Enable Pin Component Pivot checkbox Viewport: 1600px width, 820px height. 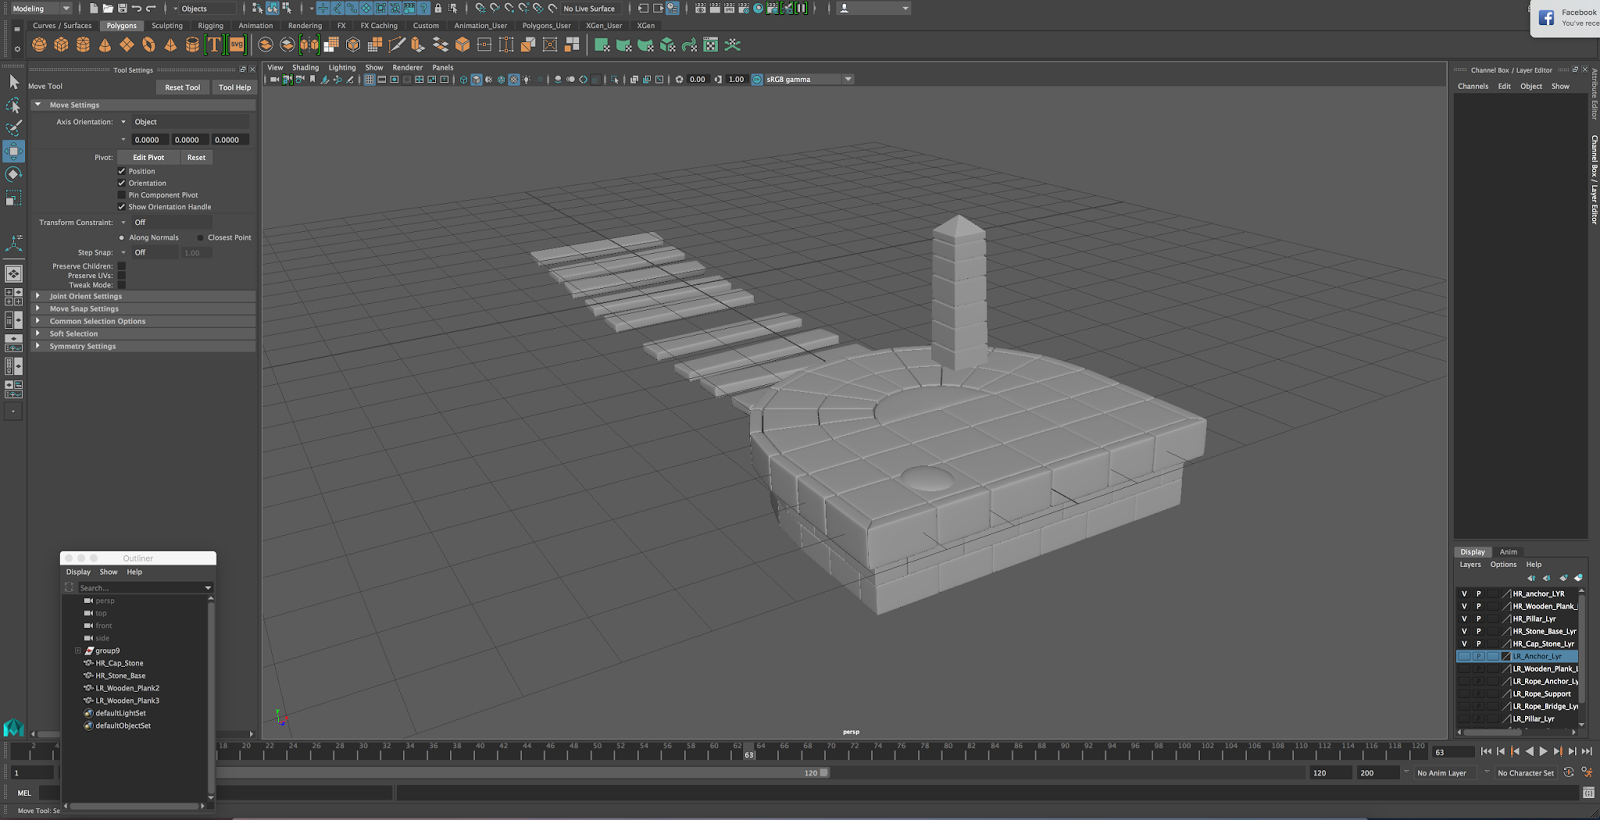point(122,195)
